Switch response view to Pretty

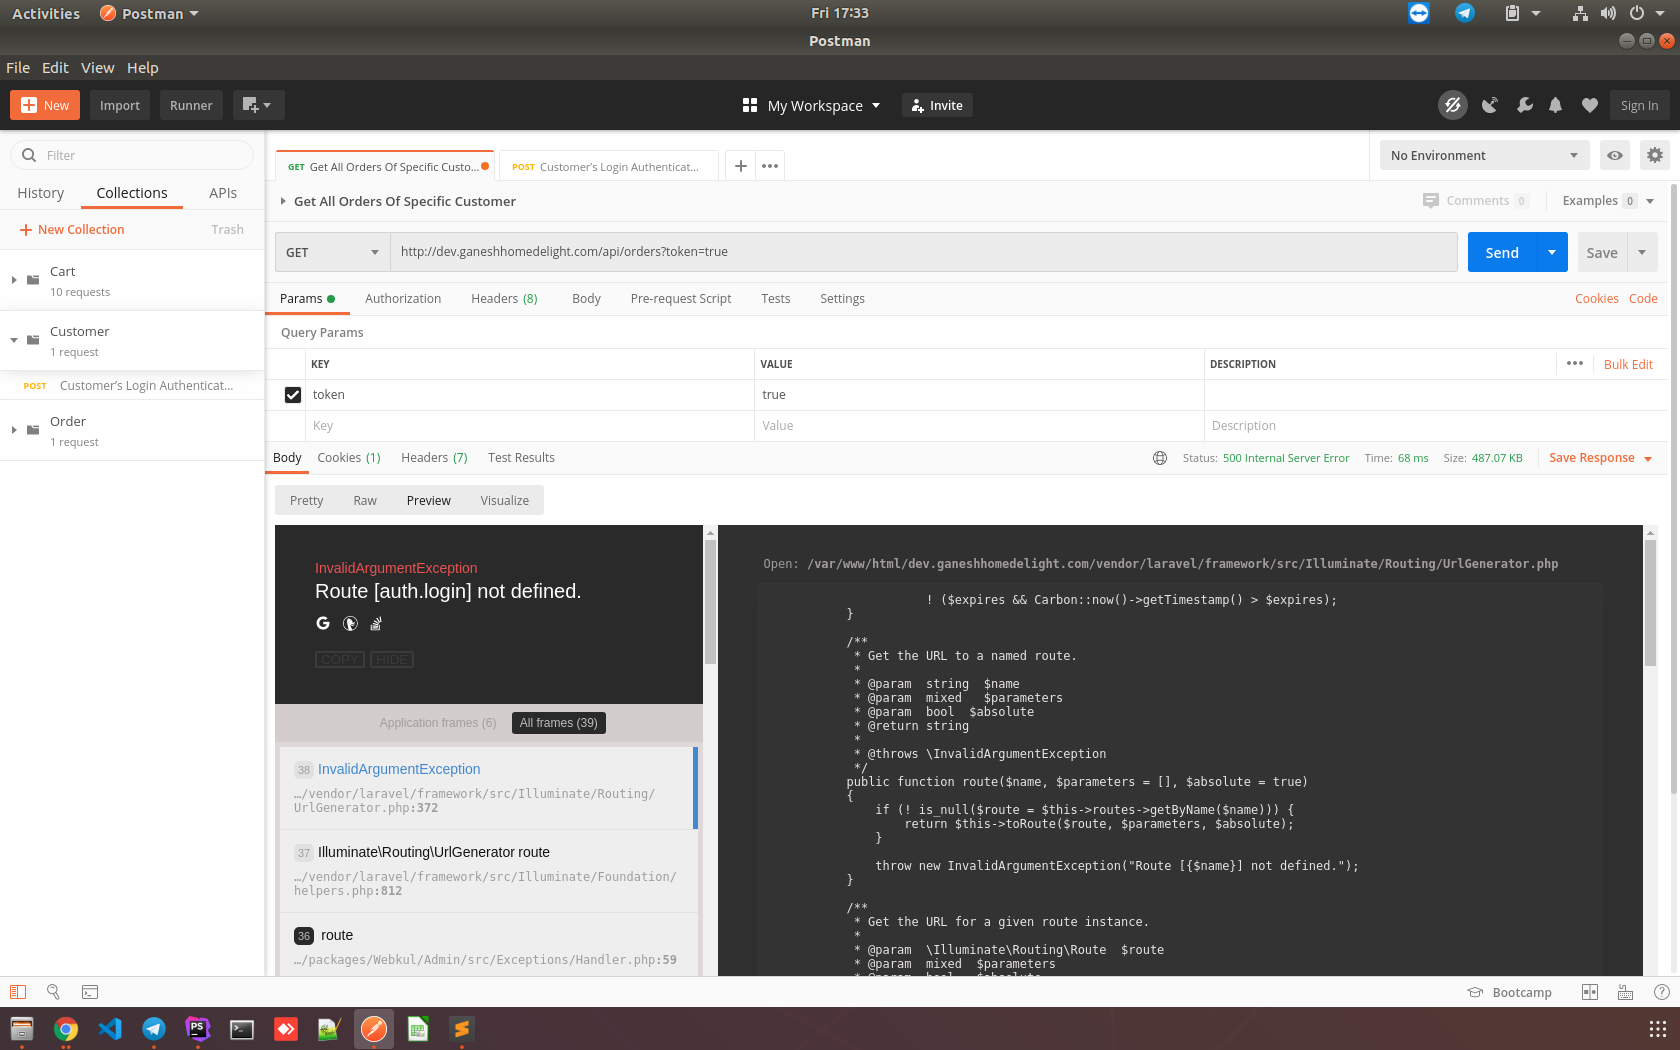(306, 500)
